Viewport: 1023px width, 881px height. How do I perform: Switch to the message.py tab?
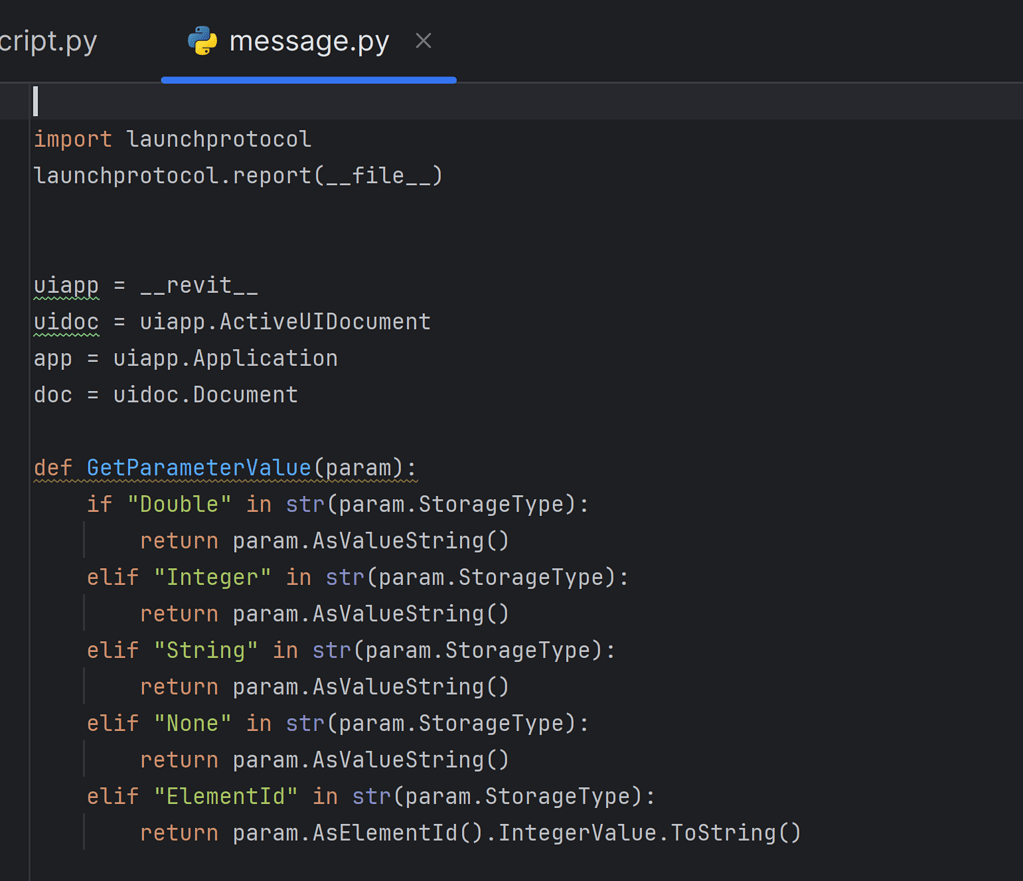pyautogui.click(x=309, y=42)
